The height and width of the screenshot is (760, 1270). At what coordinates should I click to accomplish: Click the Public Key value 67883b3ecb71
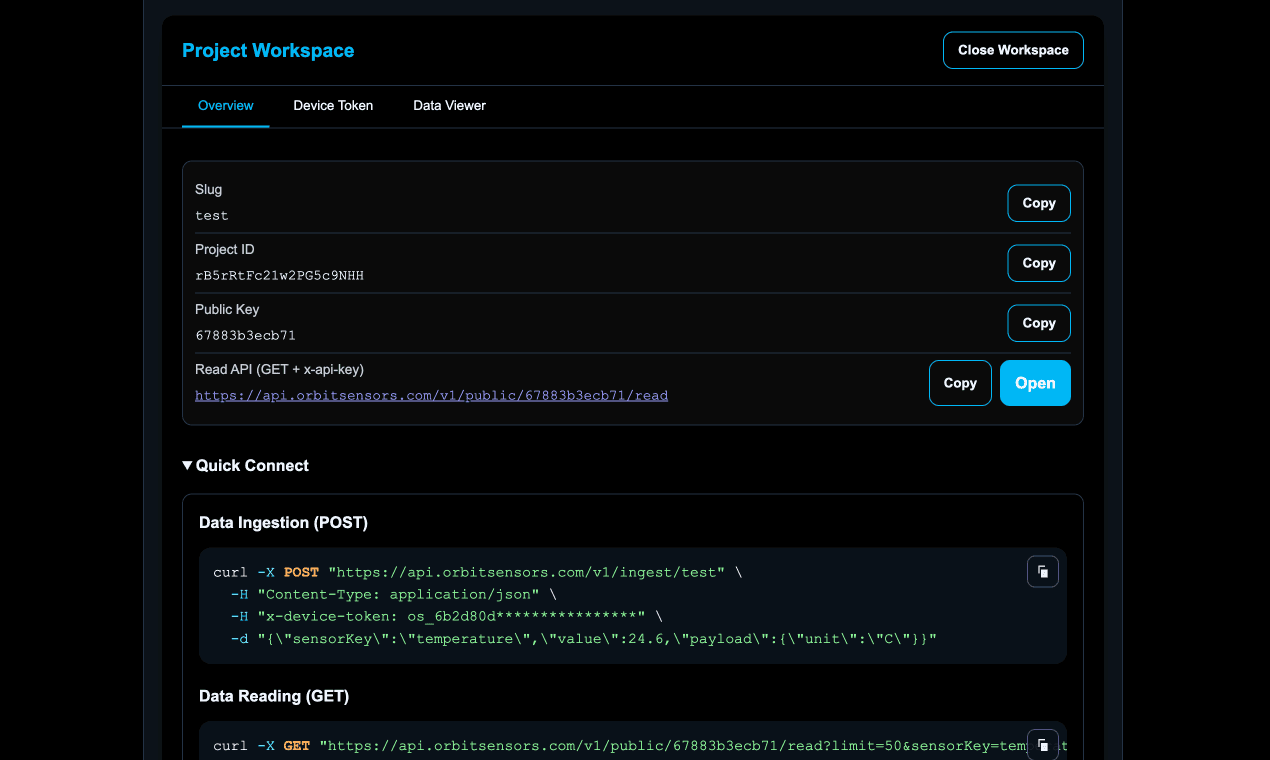(245, 335)
